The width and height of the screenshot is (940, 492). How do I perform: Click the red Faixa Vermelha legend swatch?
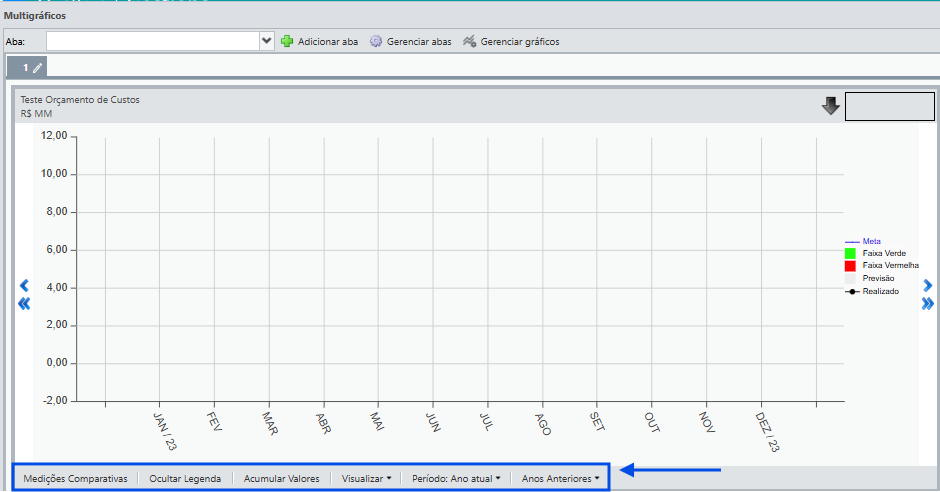click(850, 266)
